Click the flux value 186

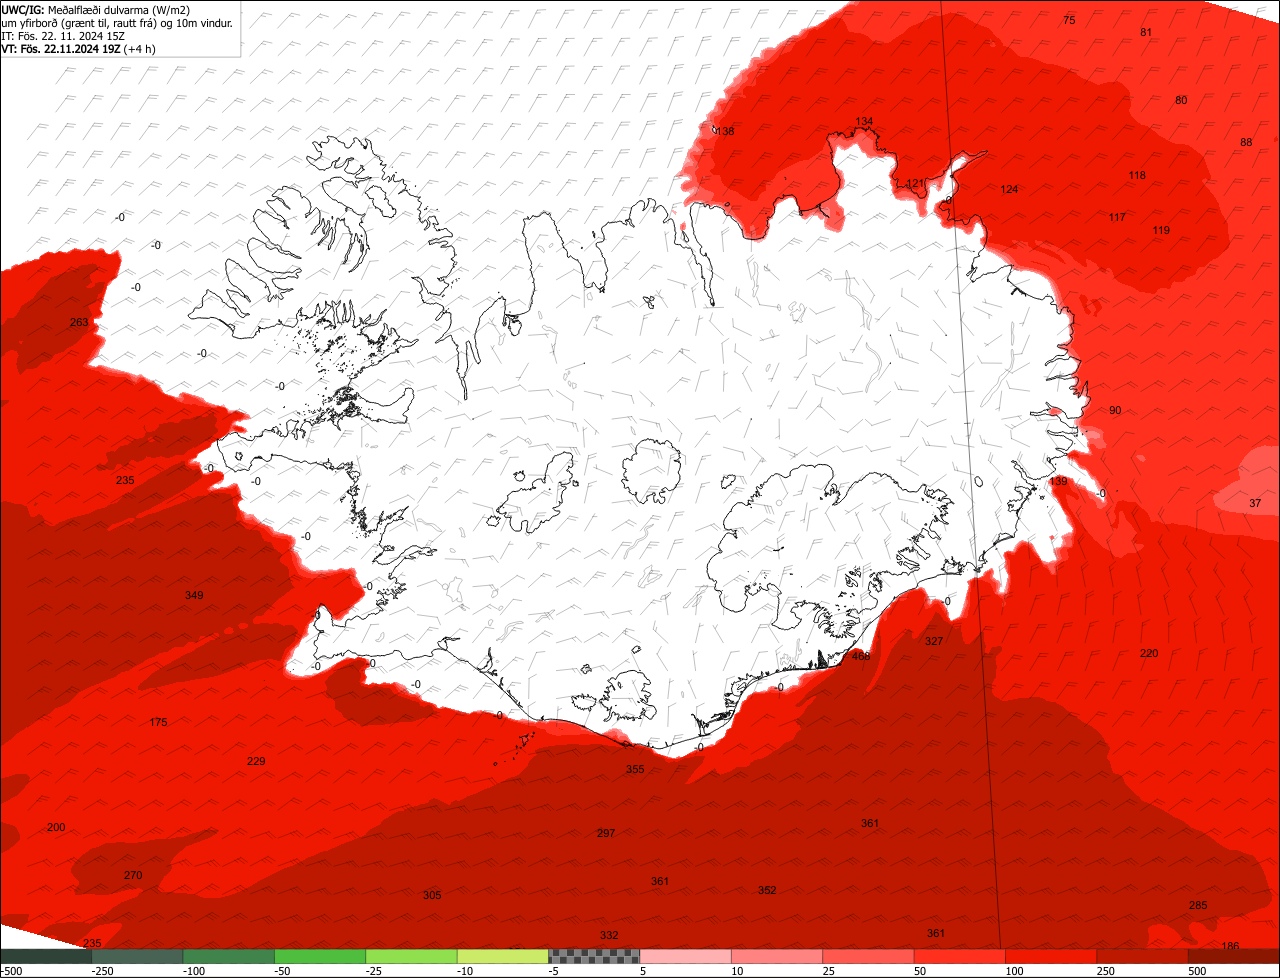point(1231,946)
